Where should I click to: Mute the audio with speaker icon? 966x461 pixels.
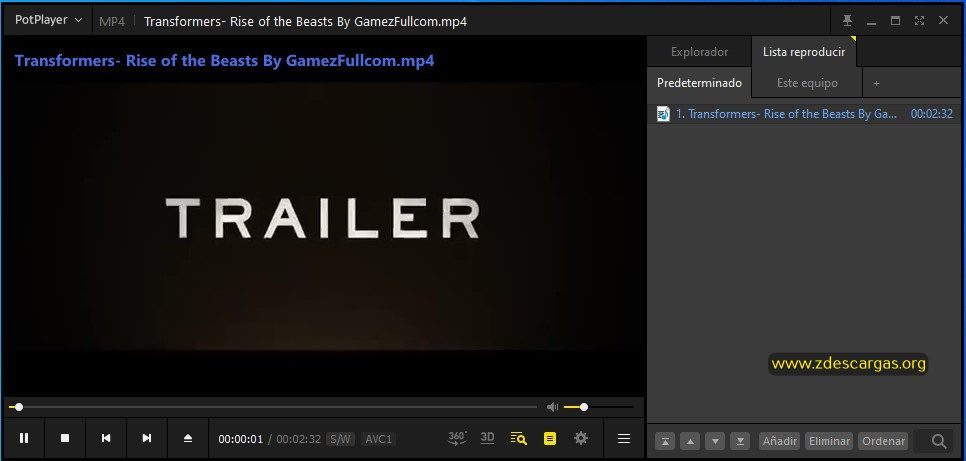coord(553,407)
